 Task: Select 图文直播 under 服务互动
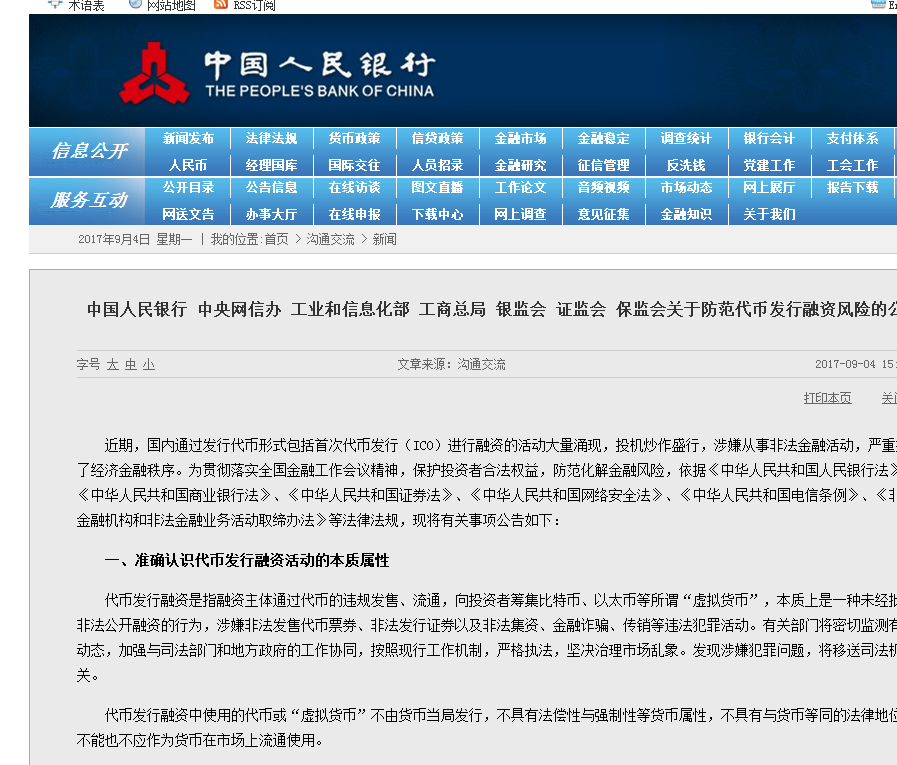point(438,188)
